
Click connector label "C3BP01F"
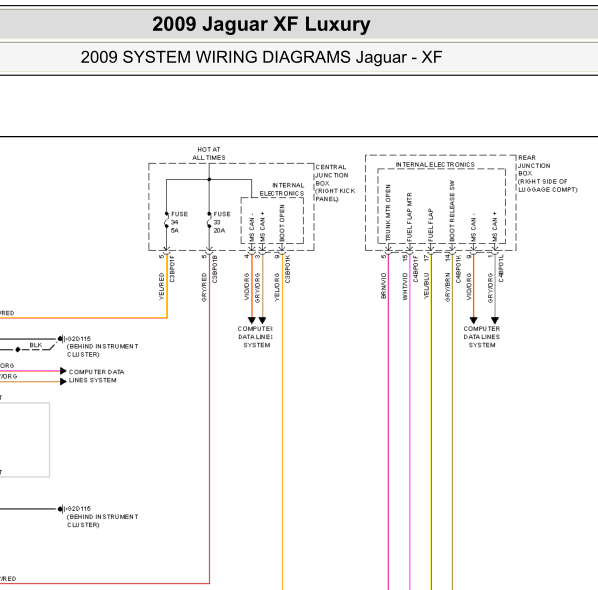tap(172, 269)
